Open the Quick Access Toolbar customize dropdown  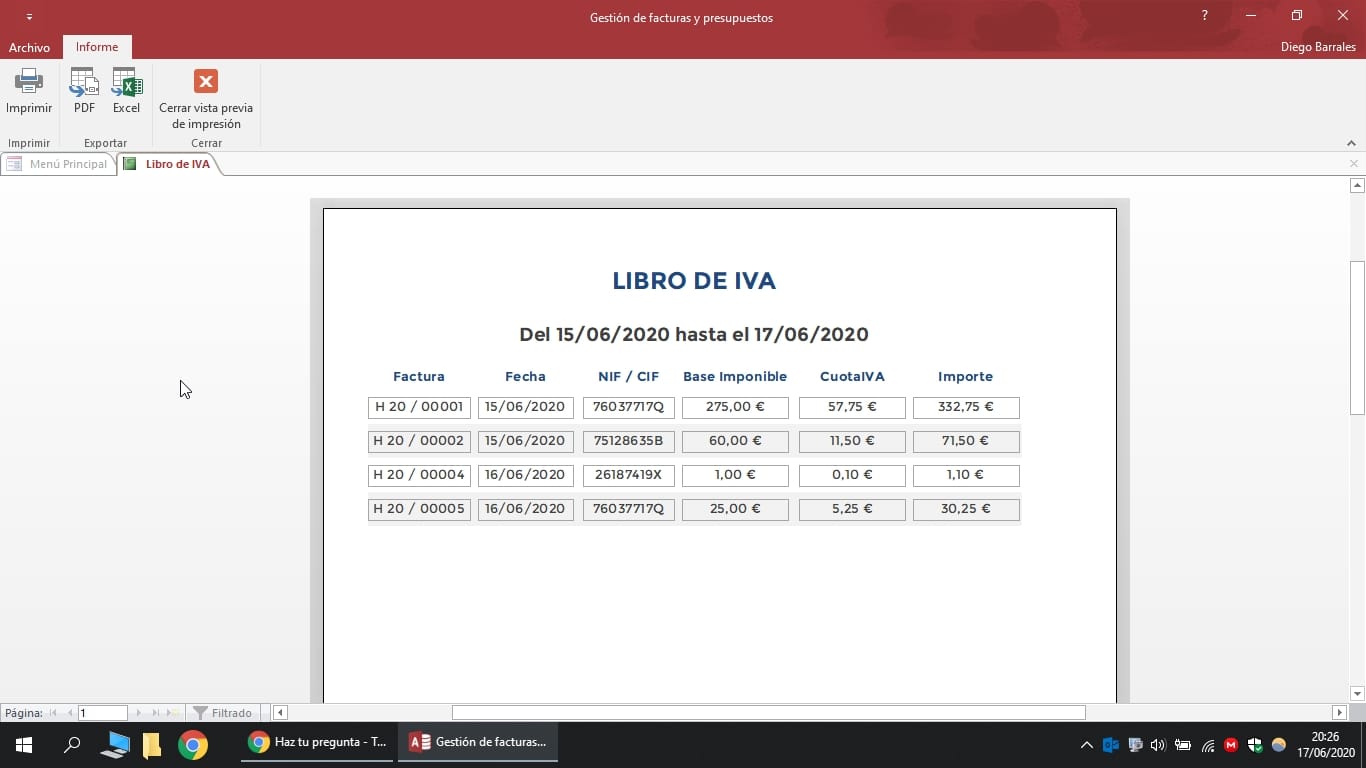point(28,17)
